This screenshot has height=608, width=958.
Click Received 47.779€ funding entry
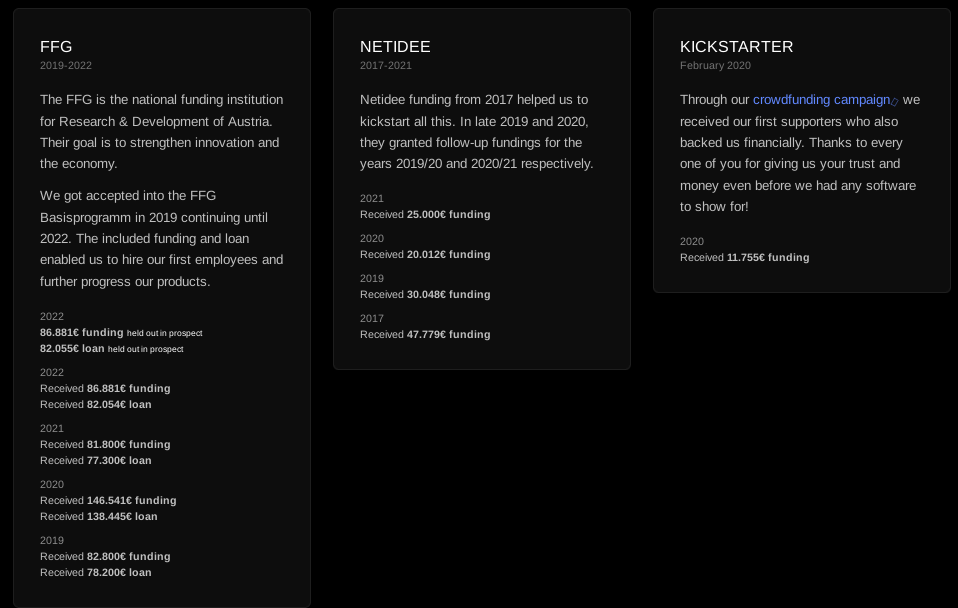pyautogui.click(x=425, y=334)
